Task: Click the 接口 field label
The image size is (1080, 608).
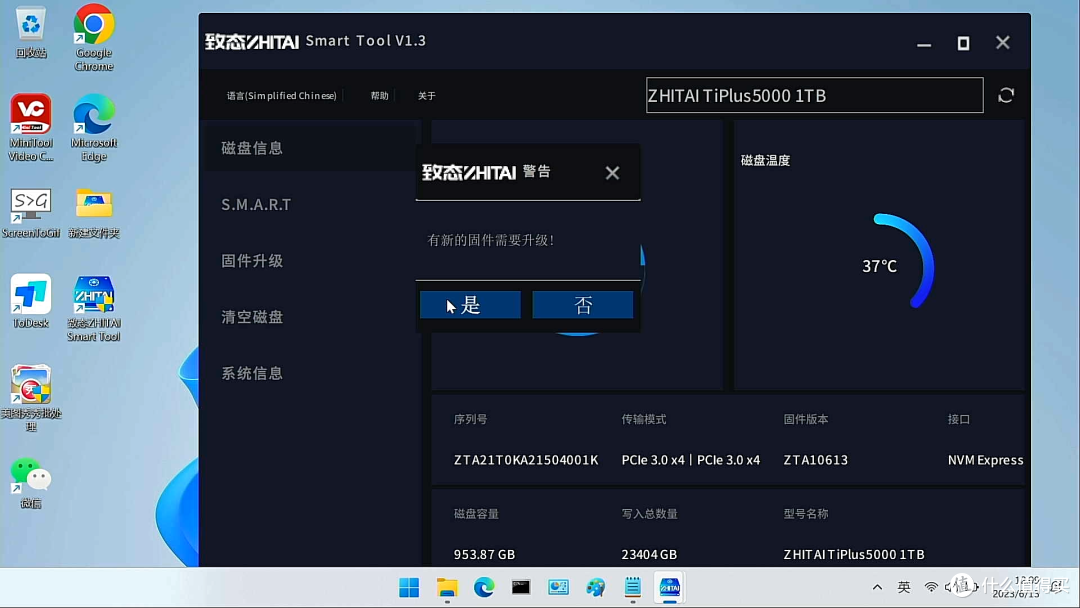Action: [x=959, y=419]
